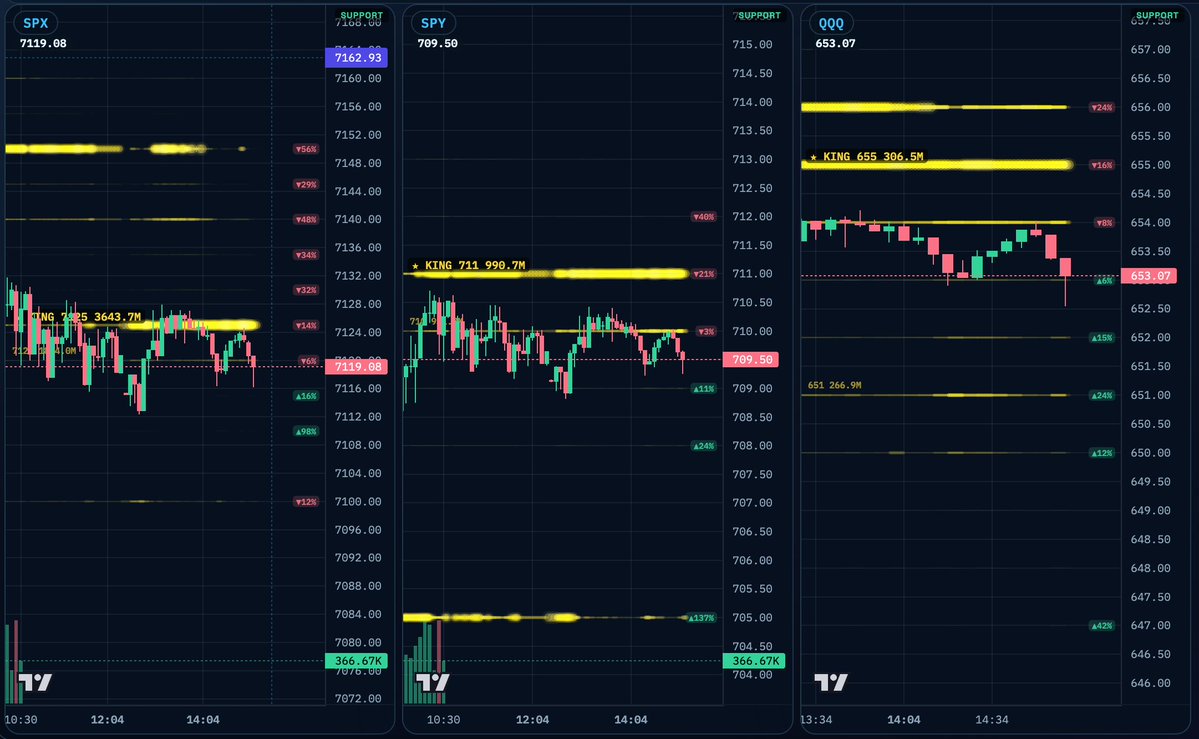Click the ▼24% tag at QQQ 656 level
The width and height of the screenshot is (1199, 739).
point(1101,107)
